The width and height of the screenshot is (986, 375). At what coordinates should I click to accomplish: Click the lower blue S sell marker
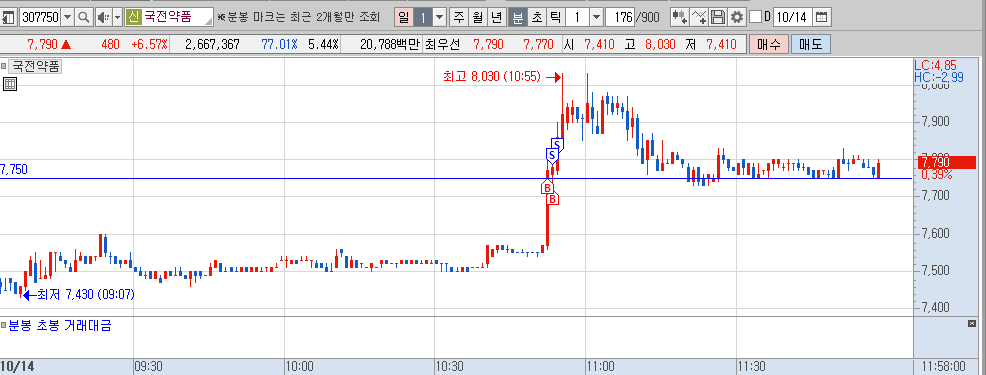tap(551, 155)
